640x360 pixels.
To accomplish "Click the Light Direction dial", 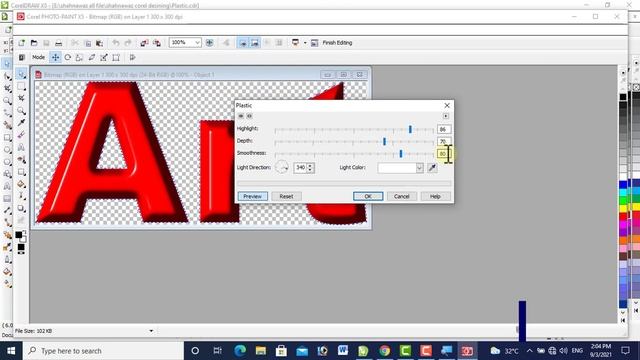I will coord(282,167).
